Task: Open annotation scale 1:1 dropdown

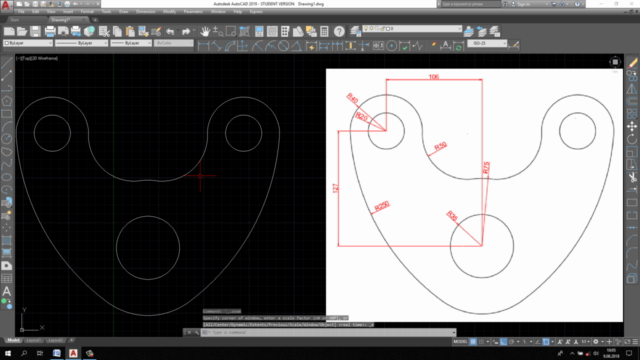Action: 585,342
